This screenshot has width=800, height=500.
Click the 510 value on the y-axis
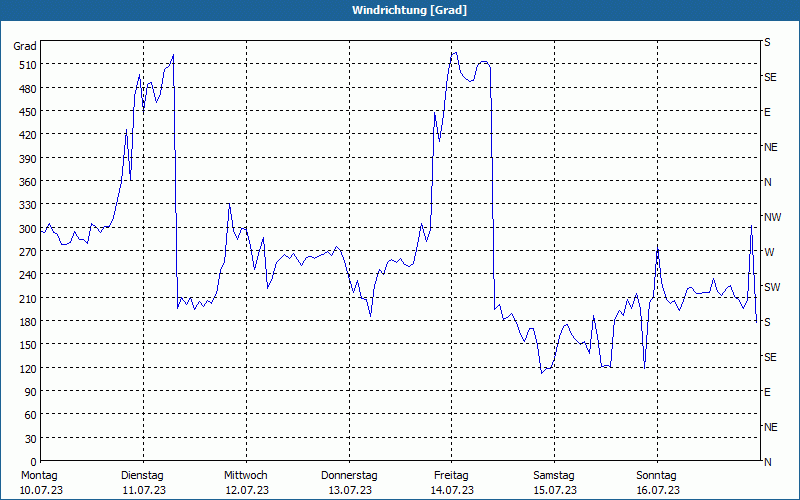pyautogui.click(x=26, y=65)
